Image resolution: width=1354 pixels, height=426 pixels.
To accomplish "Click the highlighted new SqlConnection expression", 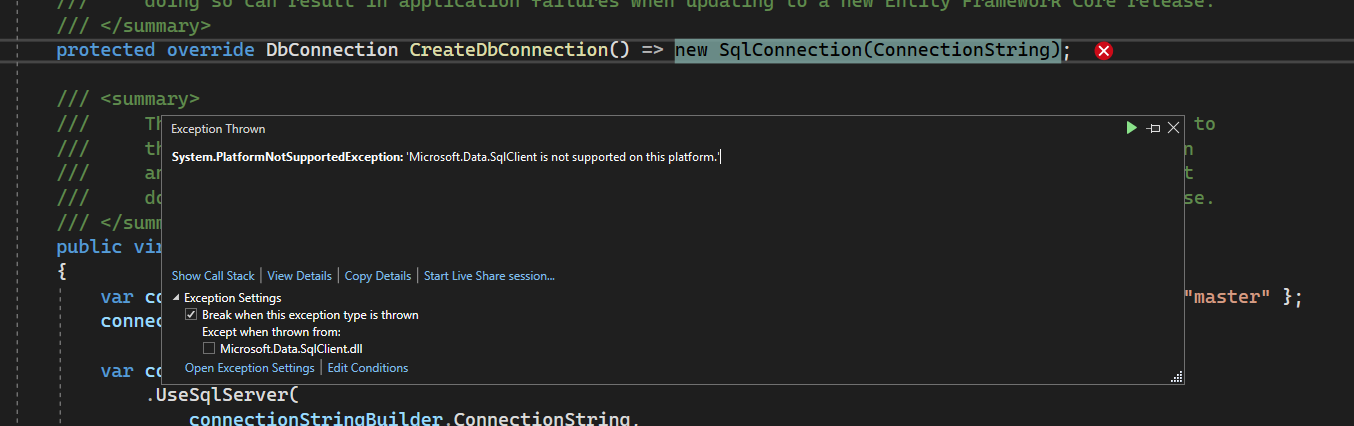I will [866, 50].
